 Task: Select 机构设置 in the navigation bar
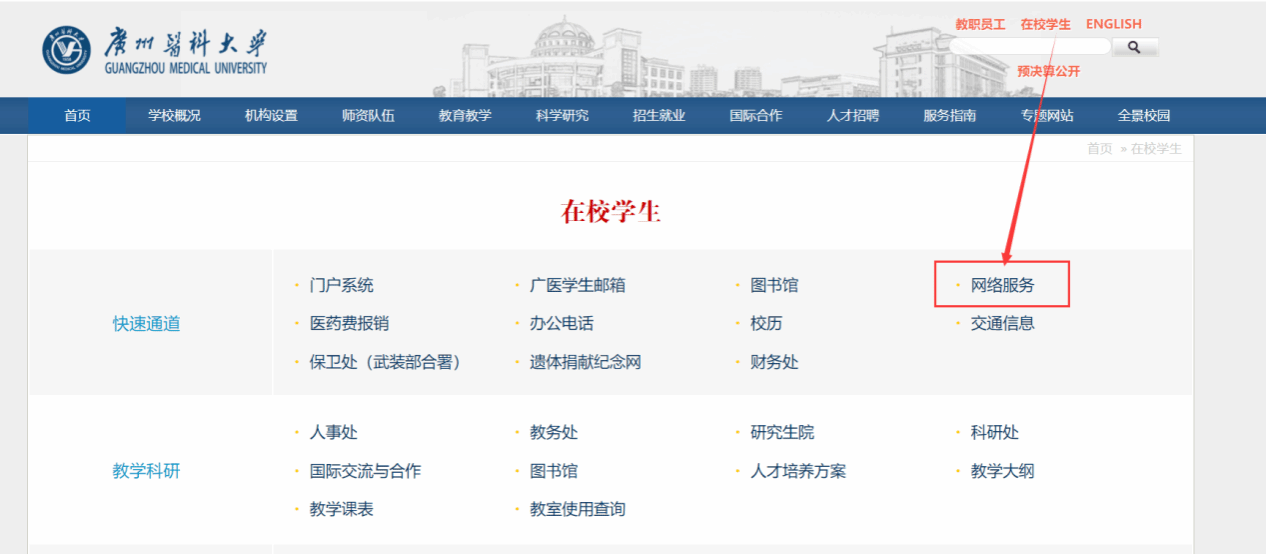(271, 115)
